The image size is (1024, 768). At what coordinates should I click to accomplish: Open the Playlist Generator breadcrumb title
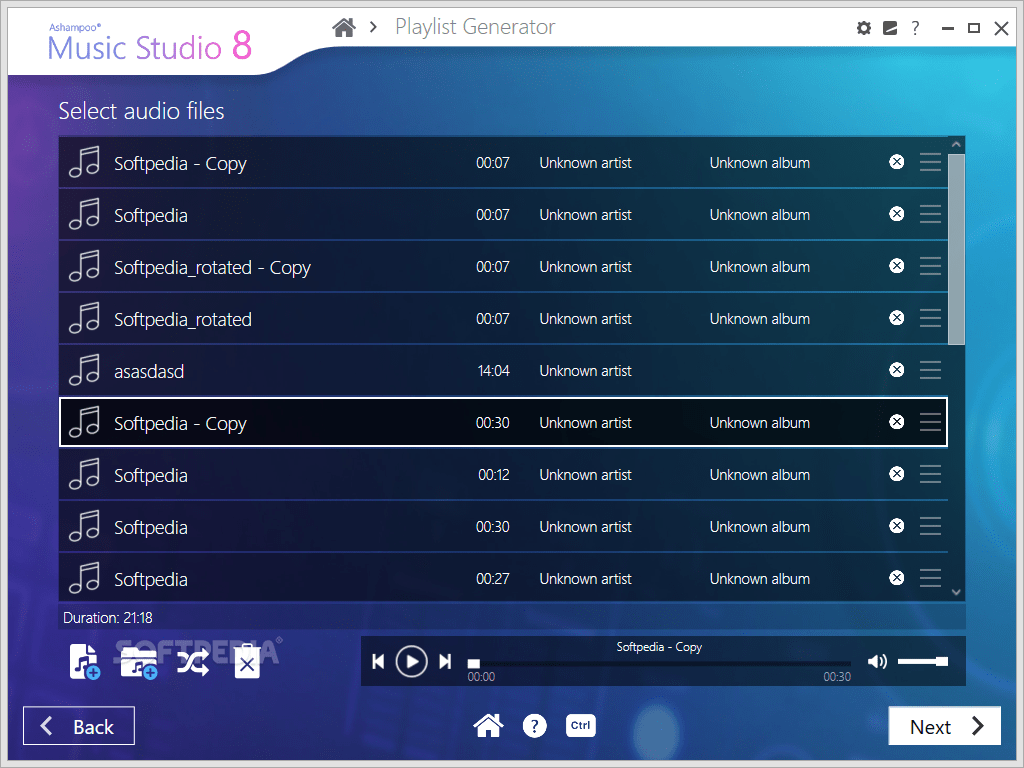coord(474,27)
